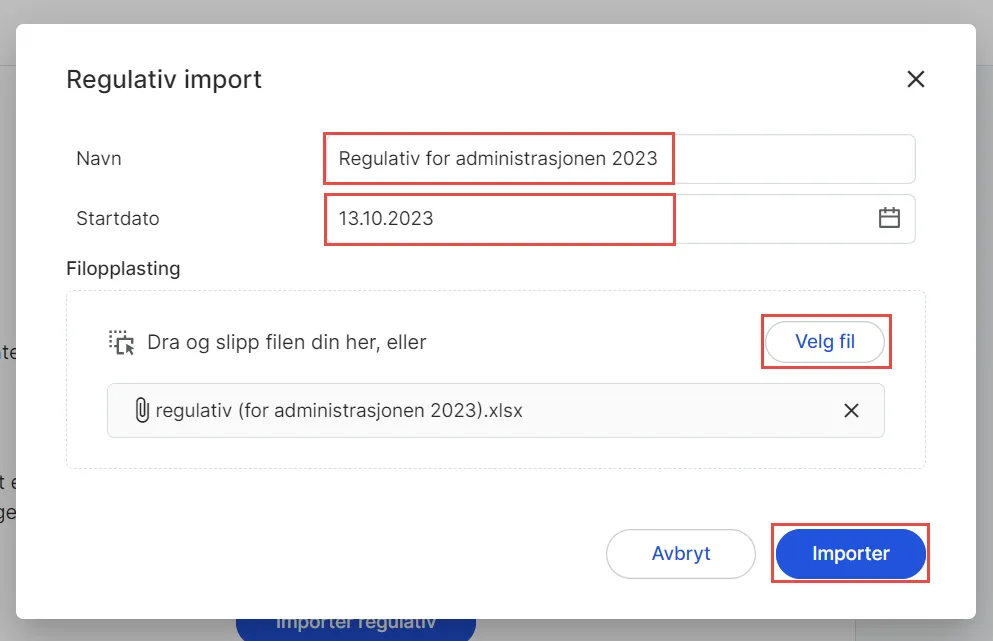Click the Dra og slipp filen din her text
This screenshot has width=993, height=641.
pyautogui.click(x=288, y=341)
